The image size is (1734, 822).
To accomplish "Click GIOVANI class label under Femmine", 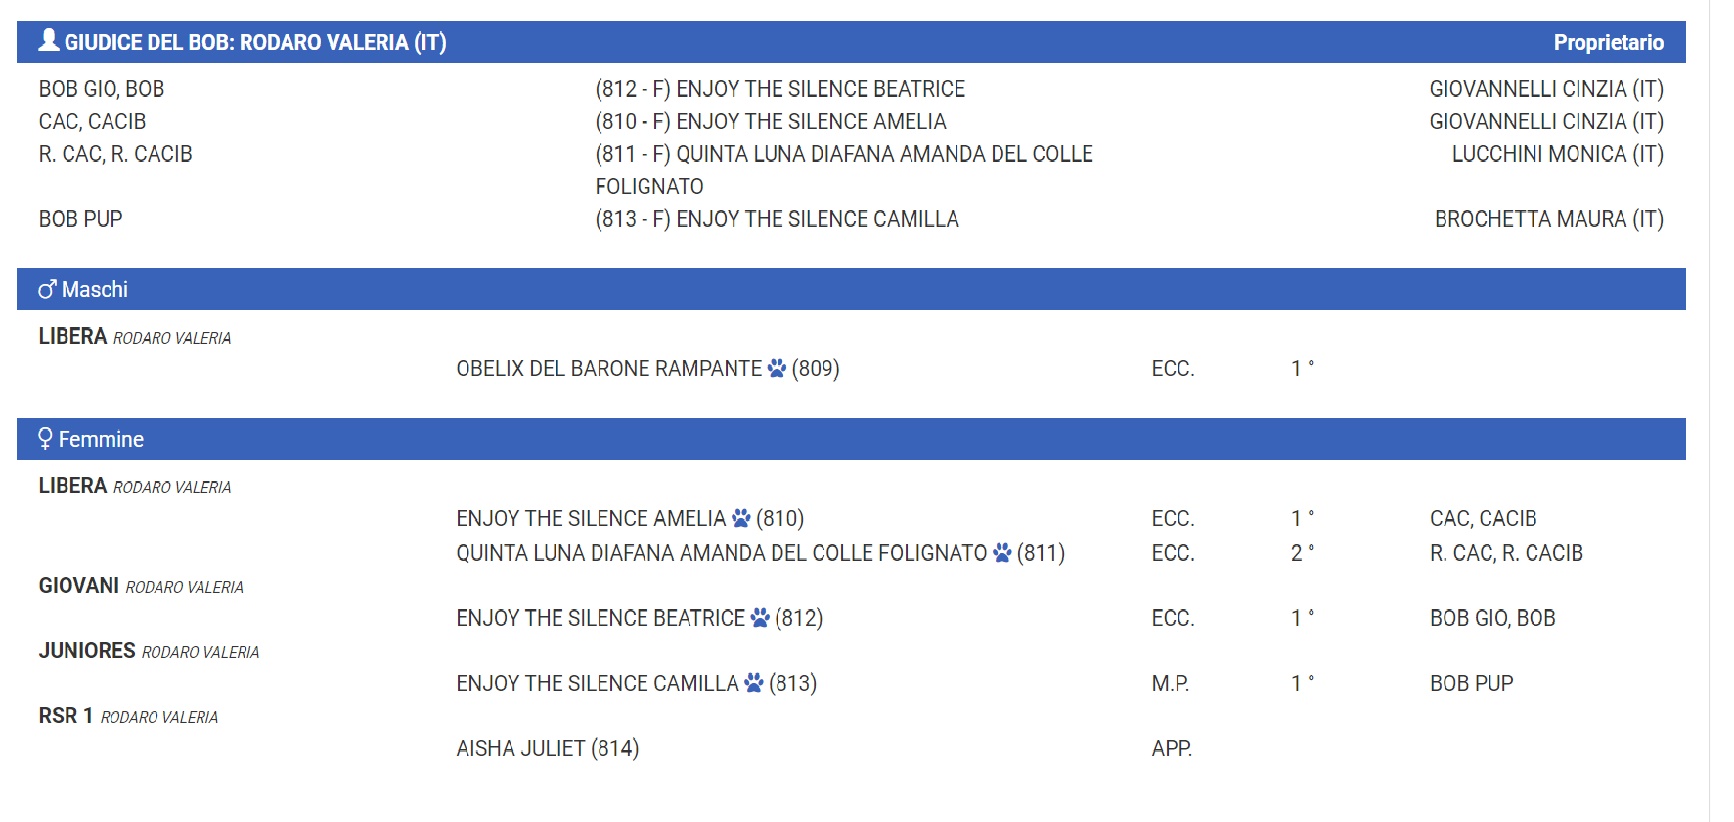I will 79,586.
